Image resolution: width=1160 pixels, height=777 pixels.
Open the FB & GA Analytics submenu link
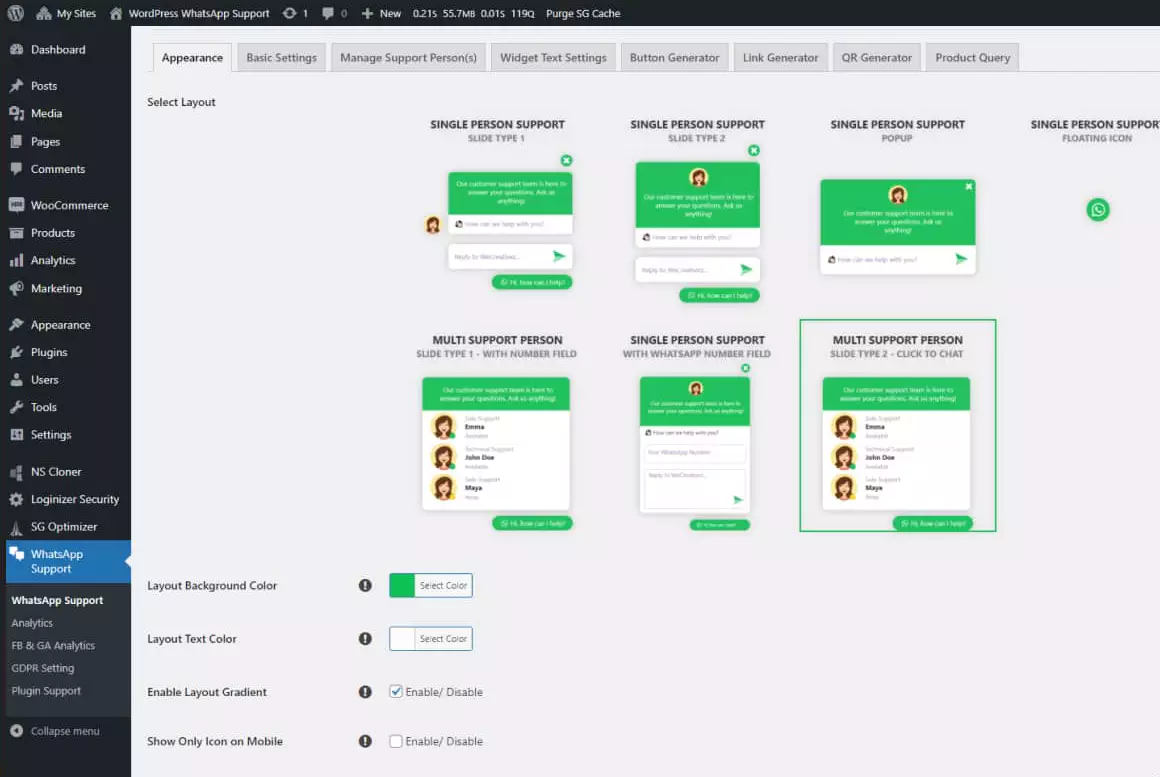click(x=53, y=645)
